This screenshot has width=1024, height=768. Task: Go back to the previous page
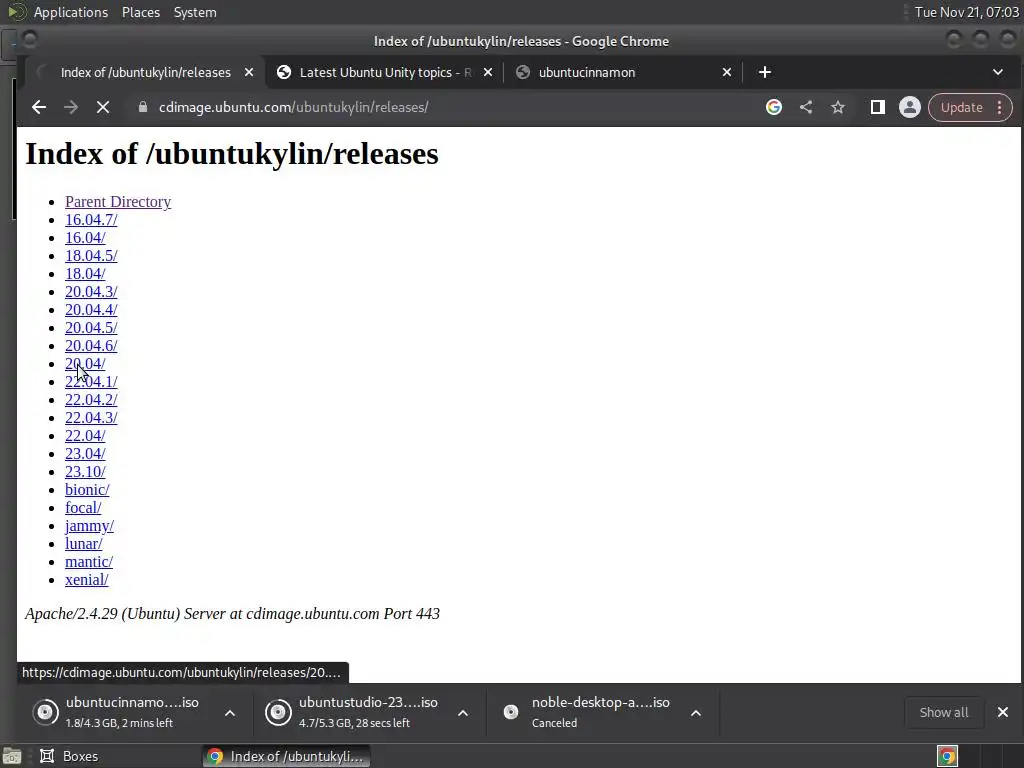click(39, 107)
